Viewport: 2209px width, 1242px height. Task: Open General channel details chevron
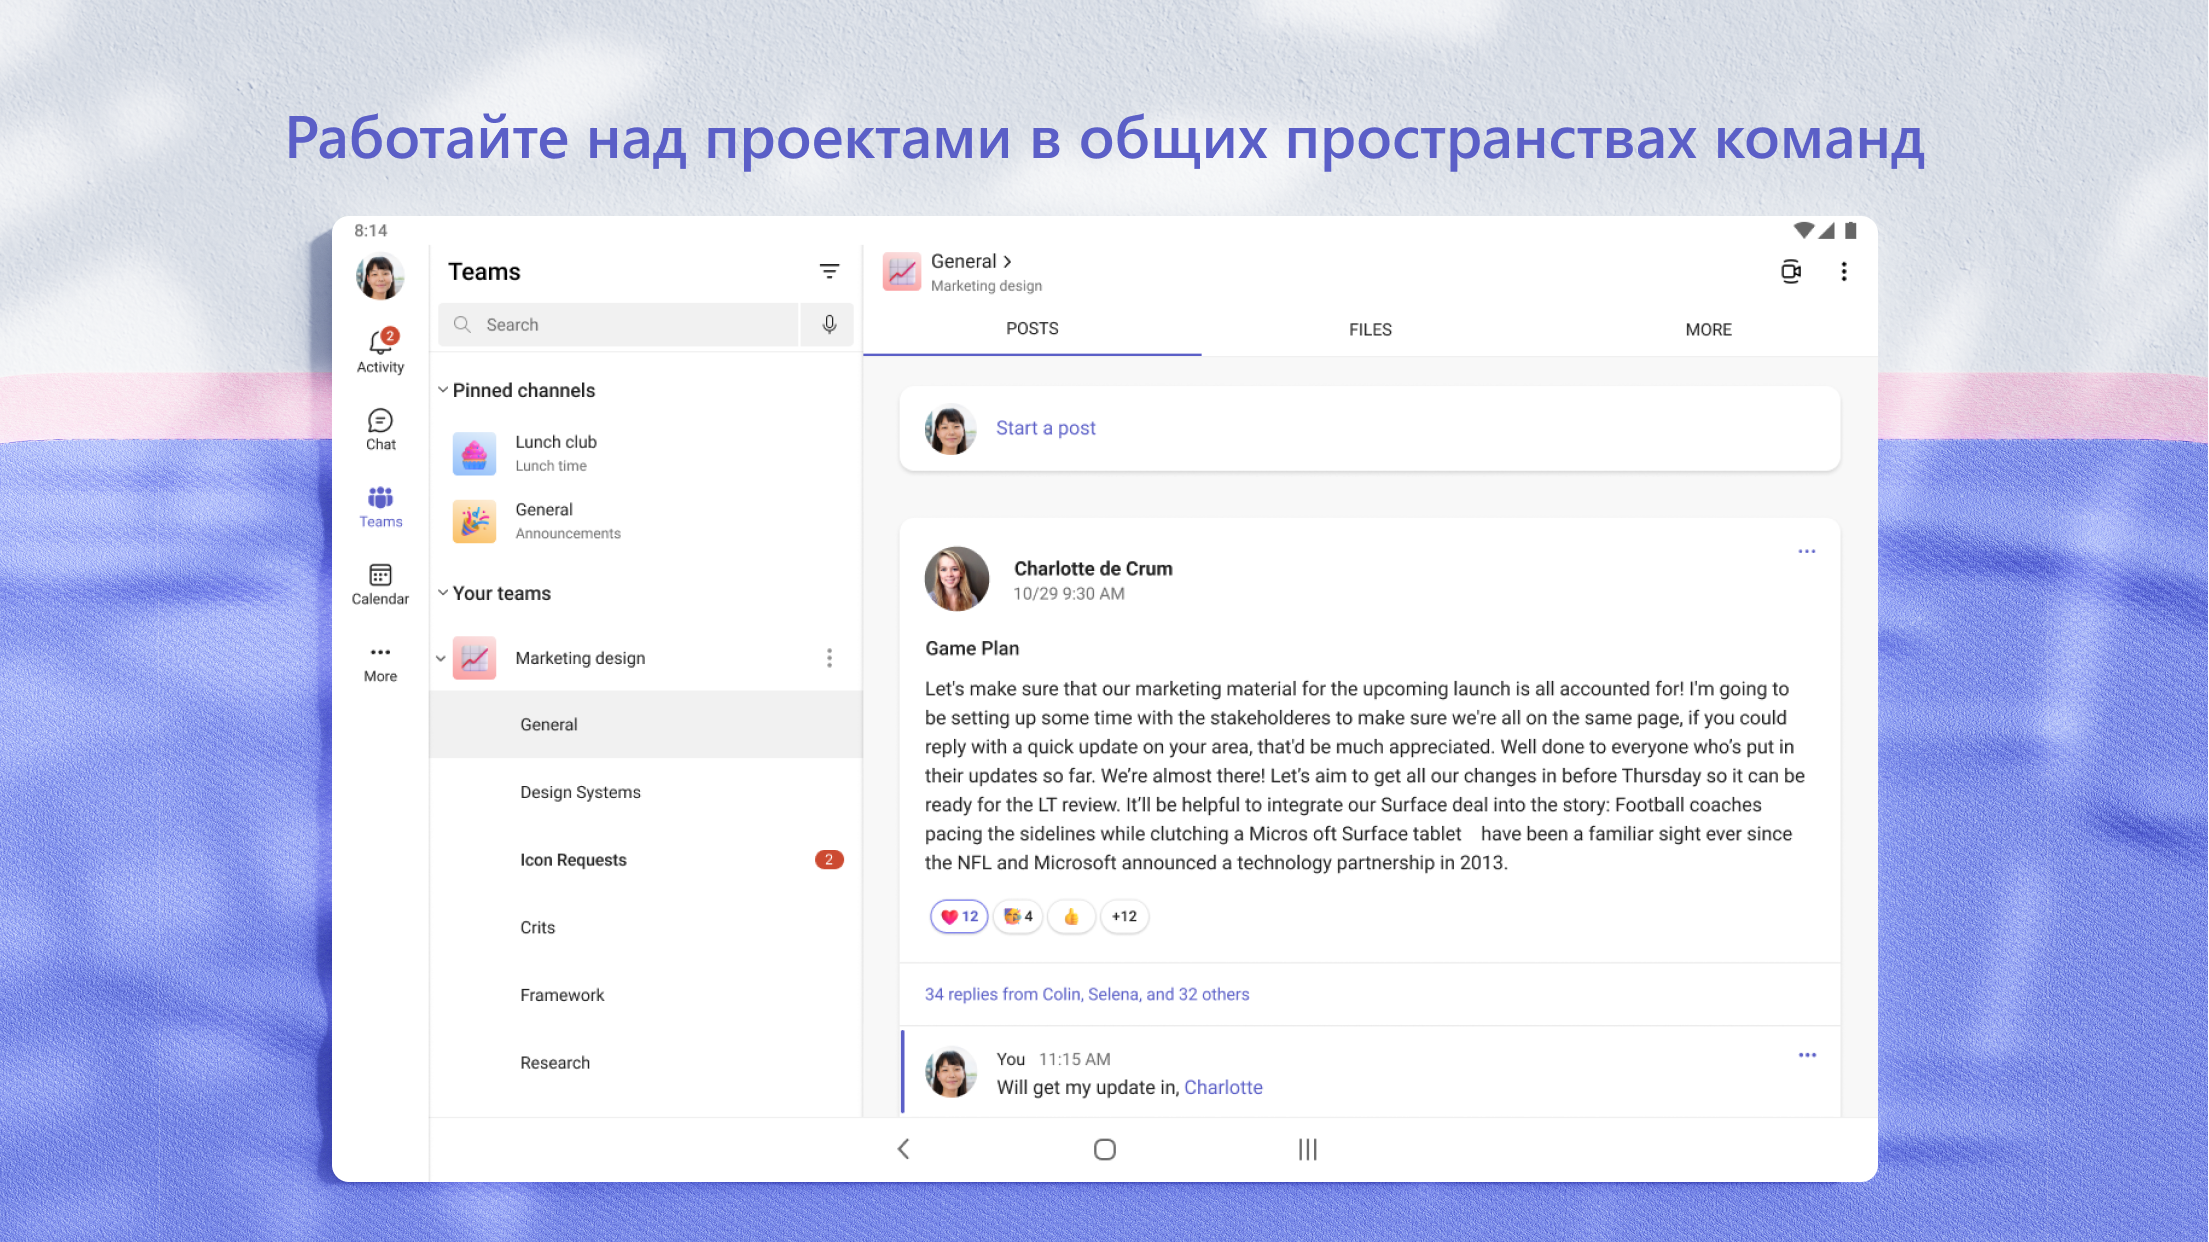click(x=1007, y=261)
